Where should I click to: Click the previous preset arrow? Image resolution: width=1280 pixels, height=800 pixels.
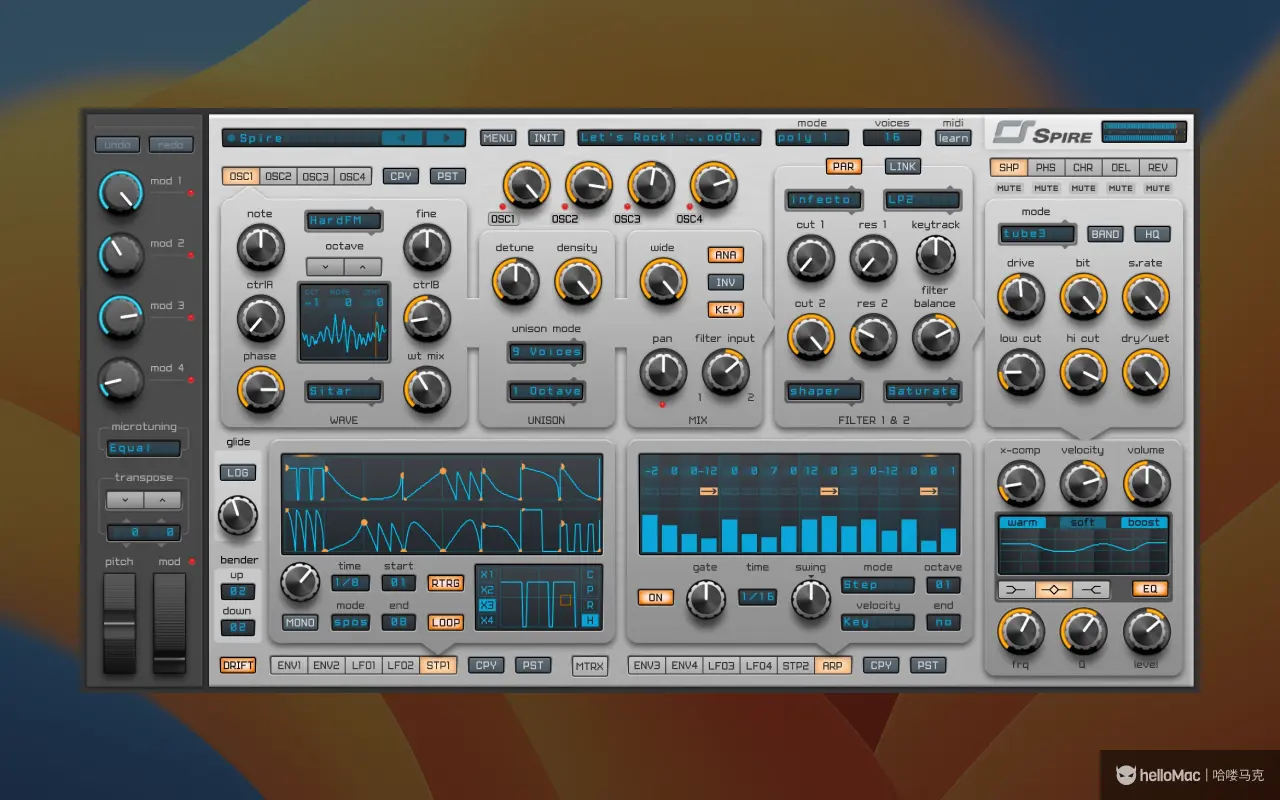(x=404, y=137)
